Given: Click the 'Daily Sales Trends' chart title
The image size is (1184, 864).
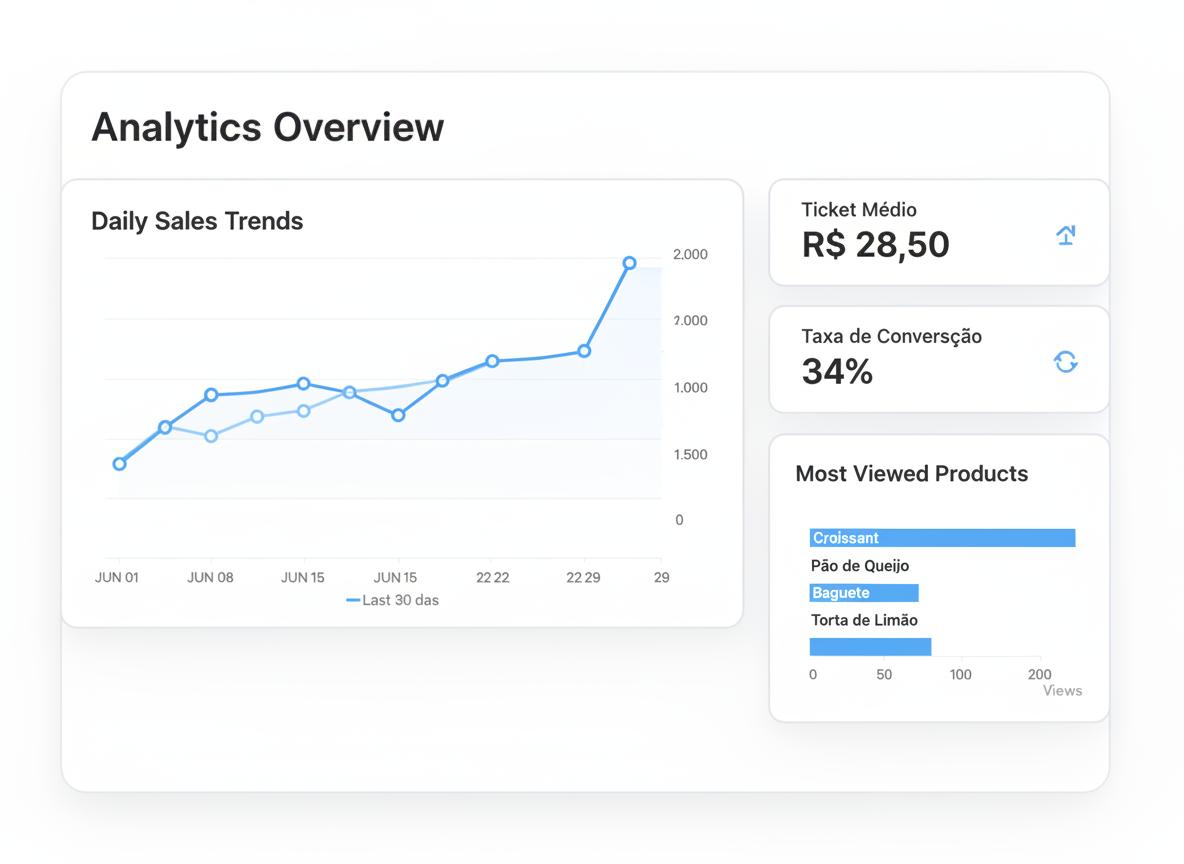Looking at the screenshot, I should point(197,221).
